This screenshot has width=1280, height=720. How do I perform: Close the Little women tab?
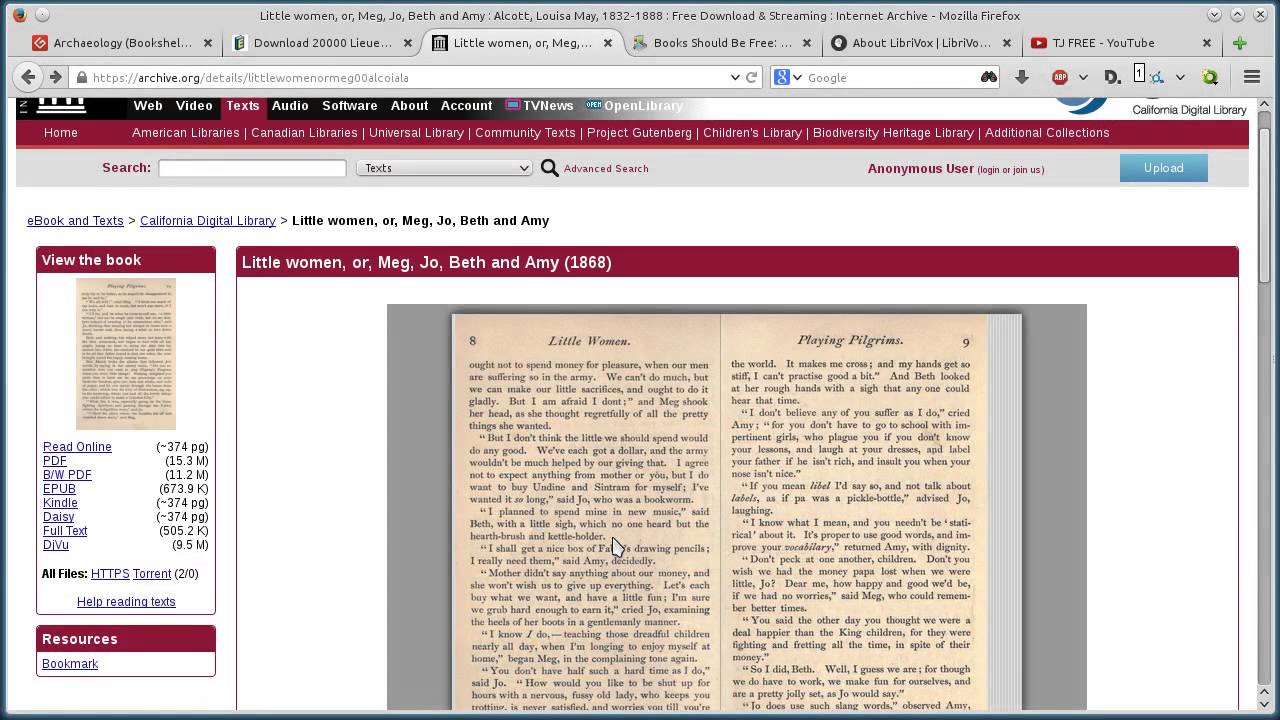607,43
